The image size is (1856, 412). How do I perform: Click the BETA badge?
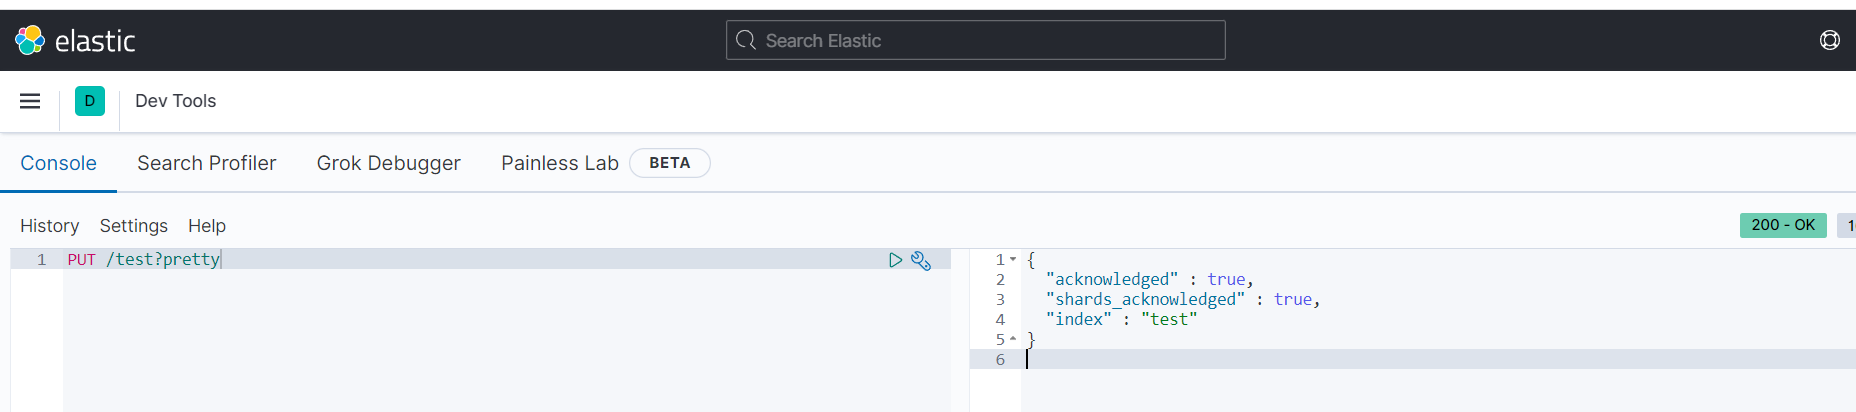[x=669, y=163]
